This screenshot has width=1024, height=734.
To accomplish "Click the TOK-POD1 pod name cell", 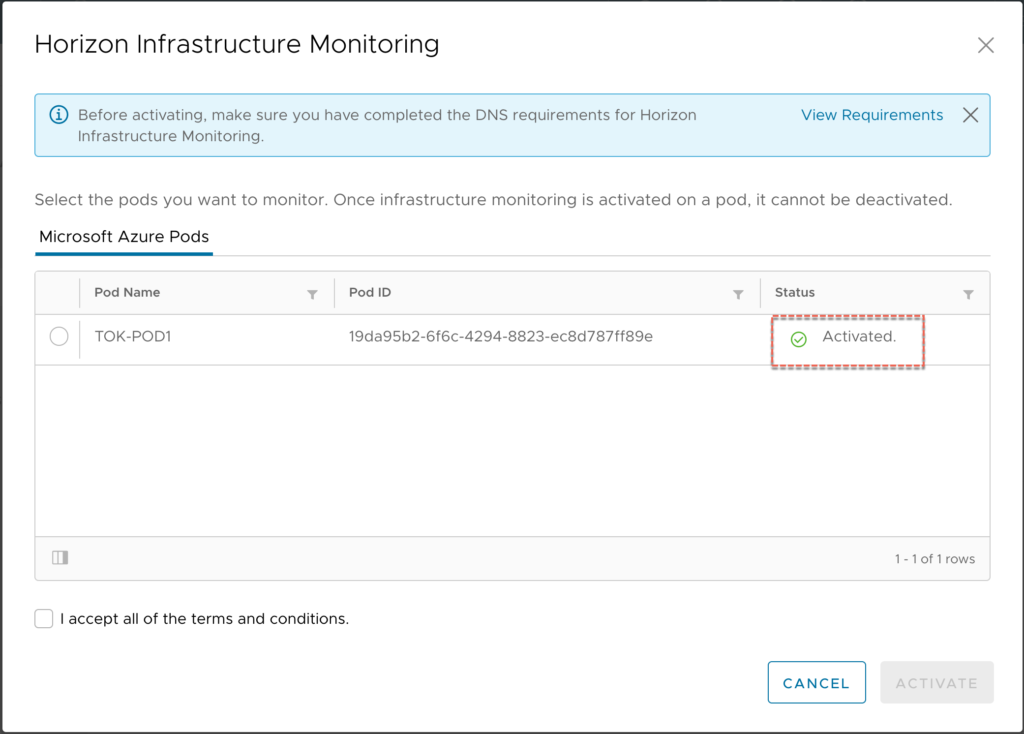I will 133,337.
